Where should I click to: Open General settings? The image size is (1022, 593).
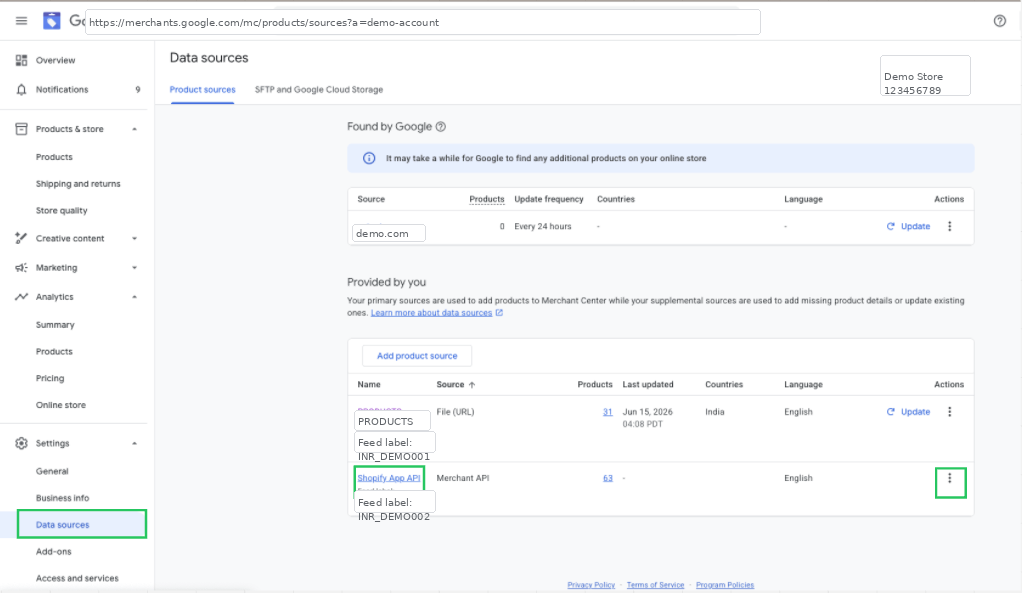[x=52, y=471]
